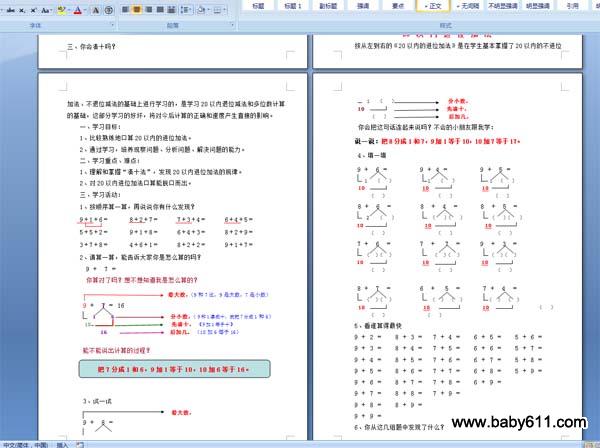Click the enclosed character icon

click(109, 10)
